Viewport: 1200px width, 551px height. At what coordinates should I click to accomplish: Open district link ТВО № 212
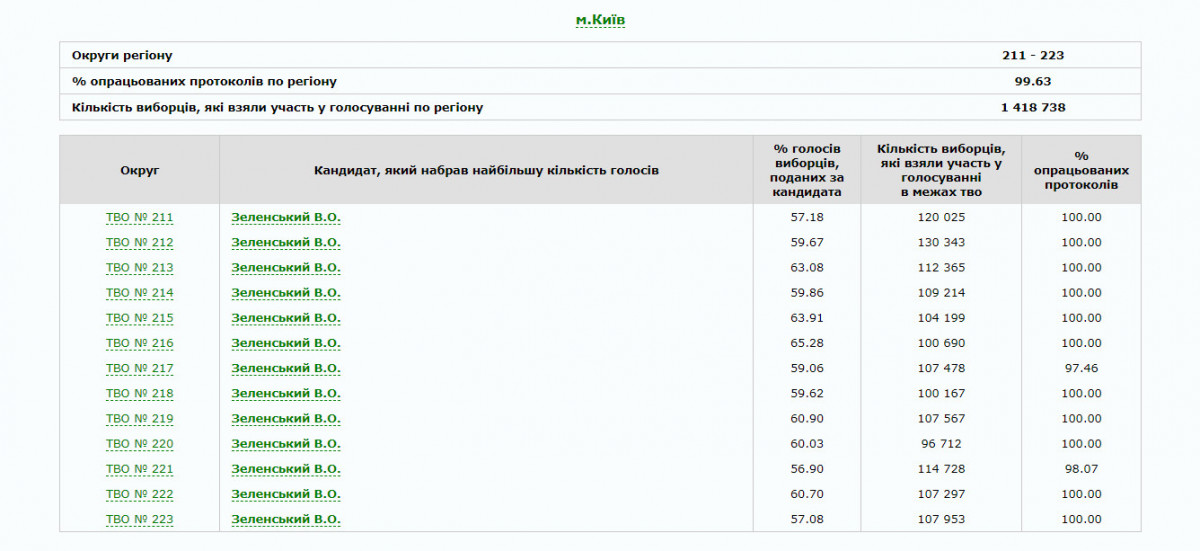[x=140, y=242]
